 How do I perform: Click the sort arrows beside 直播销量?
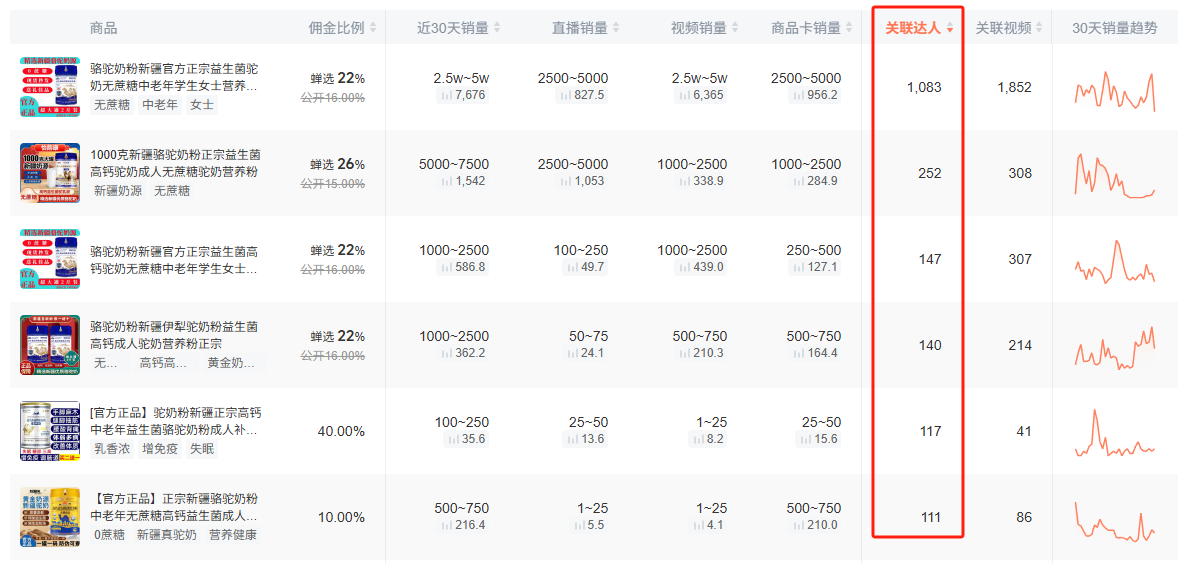point(616,28)
